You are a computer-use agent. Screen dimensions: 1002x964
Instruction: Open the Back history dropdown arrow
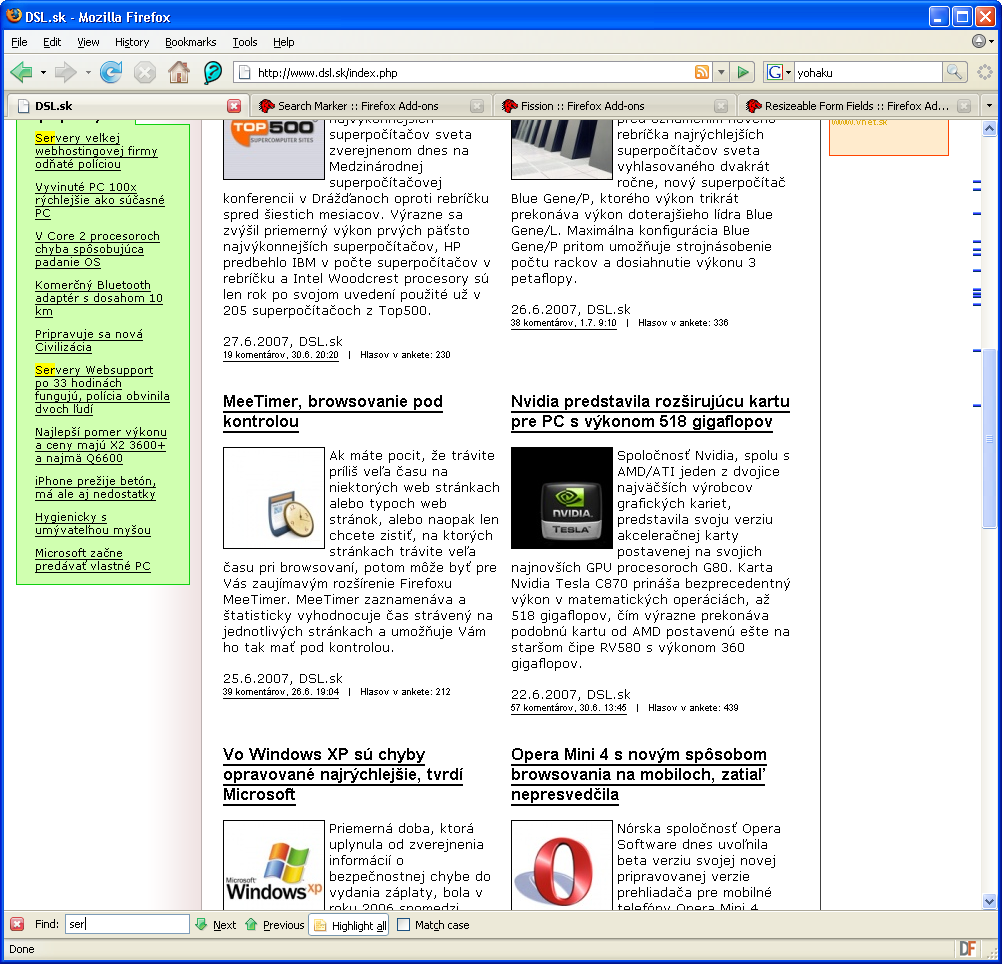coord(43,72)
